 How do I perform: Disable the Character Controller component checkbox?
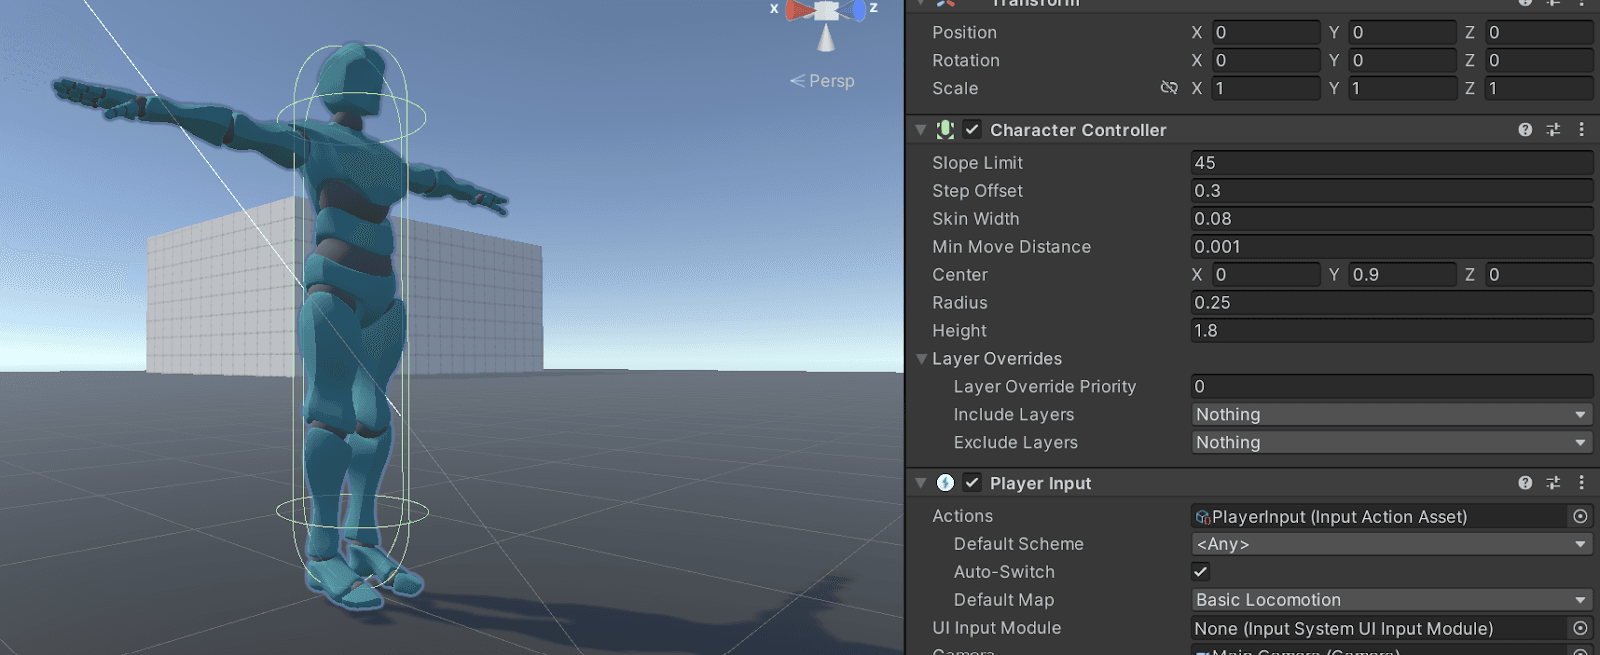(972, 130)
